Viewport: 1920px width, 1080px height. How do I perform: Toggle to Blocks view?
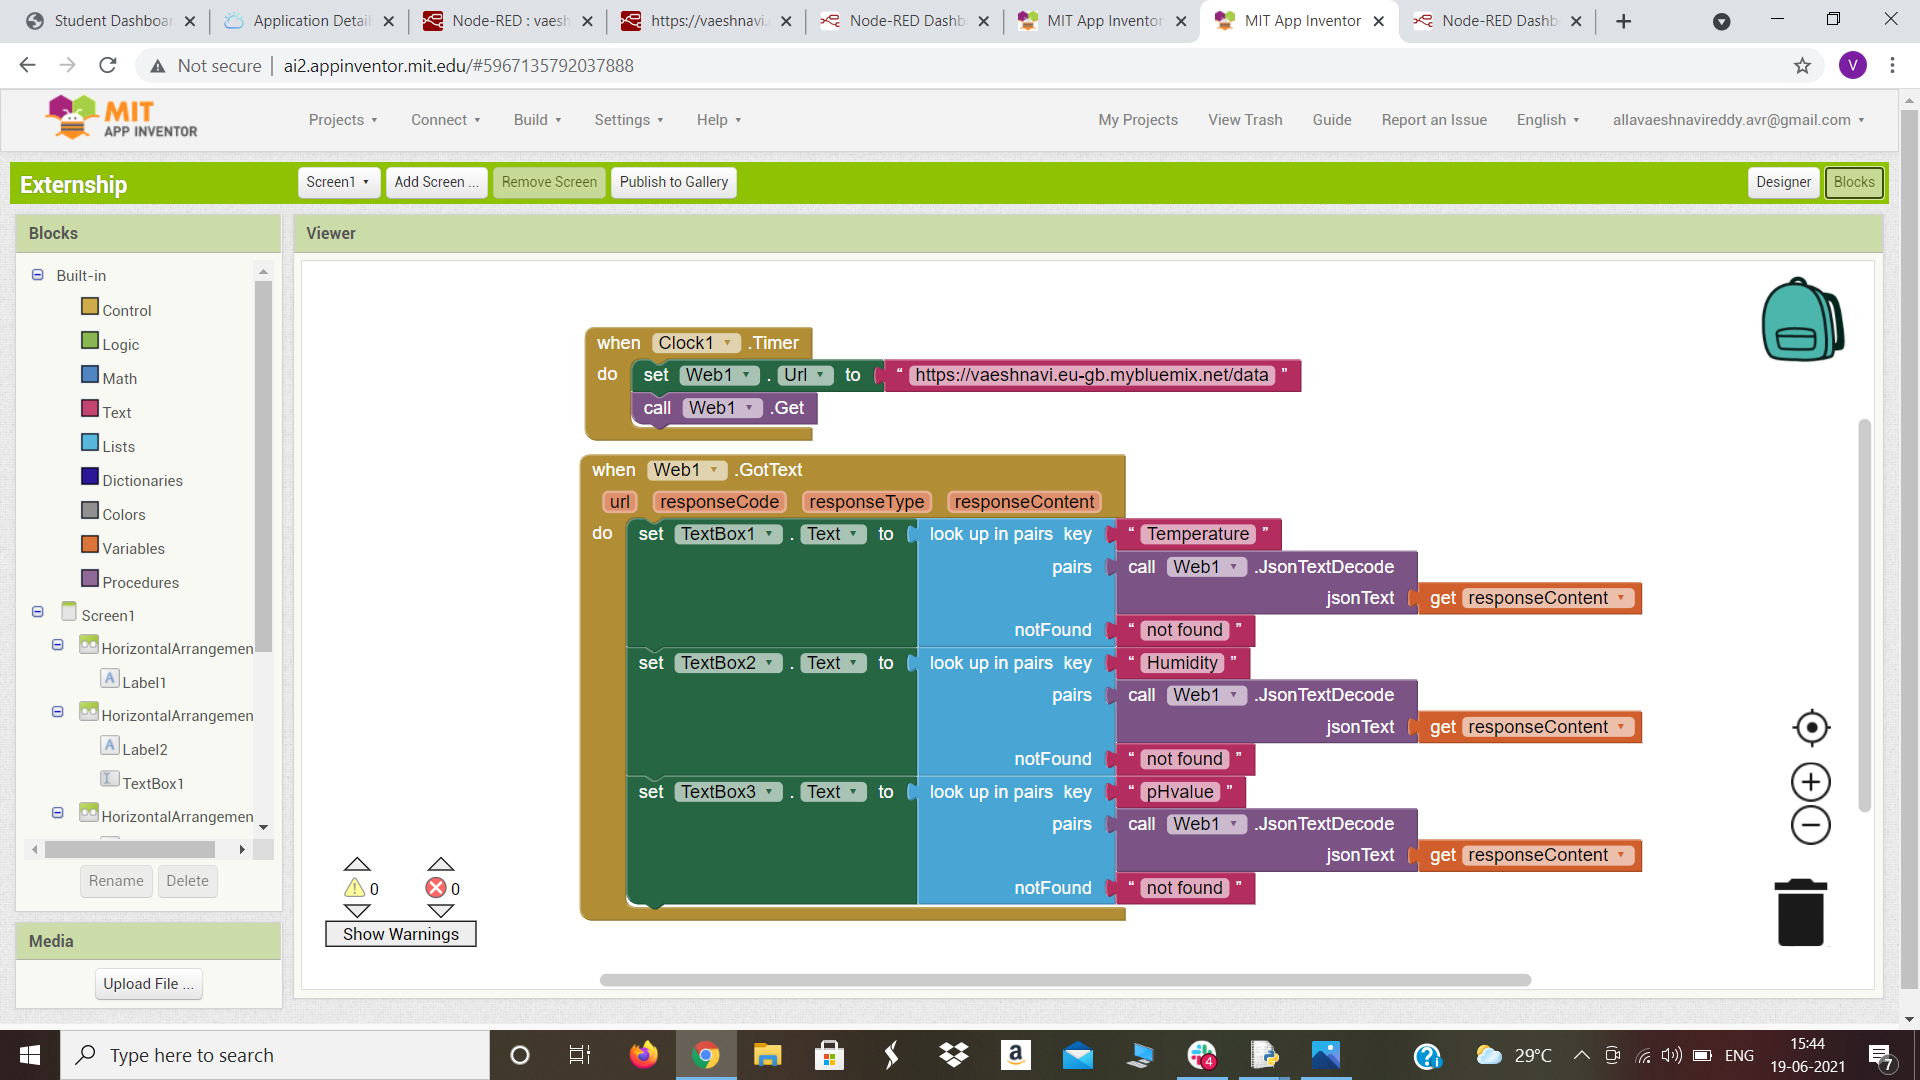(x=1853, y=182)
